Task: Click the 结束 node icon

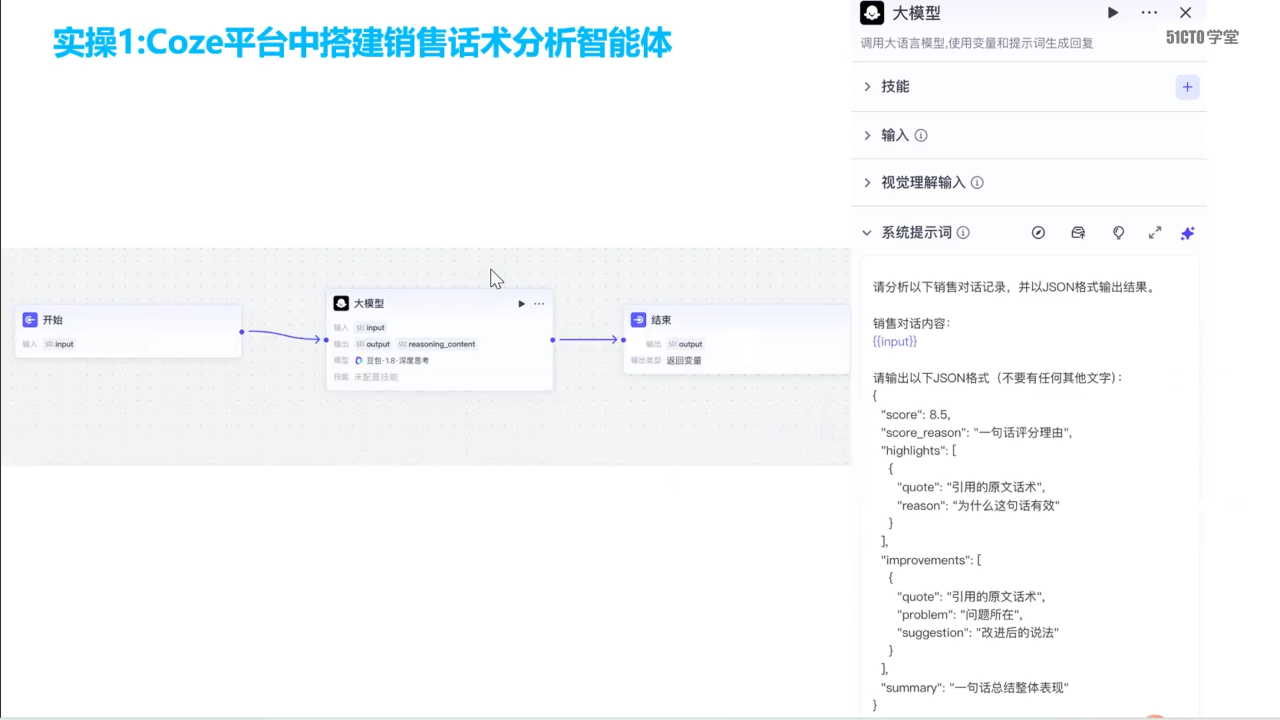Action: (x=639, y=320)
